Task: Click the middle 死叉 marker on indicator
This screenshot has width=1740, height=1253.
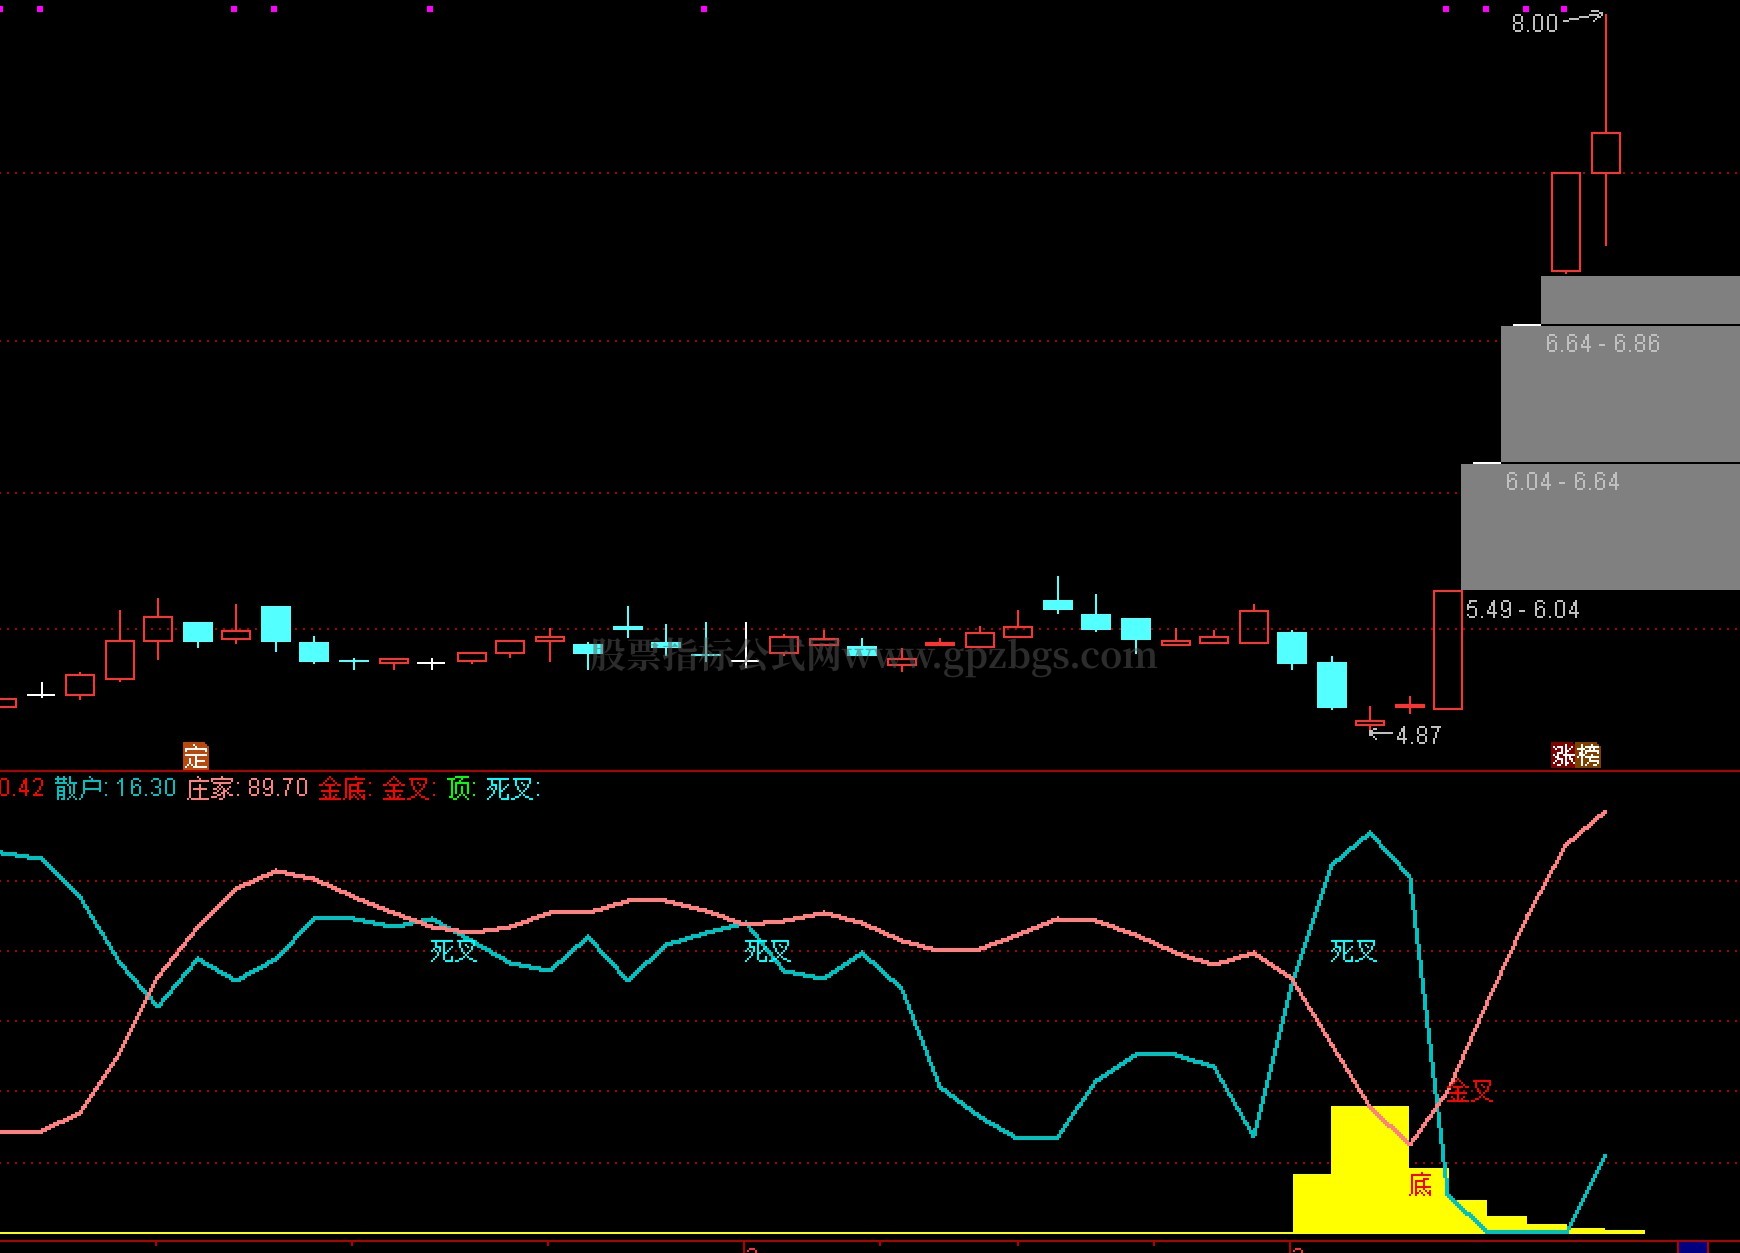Action: coord(767,951)
